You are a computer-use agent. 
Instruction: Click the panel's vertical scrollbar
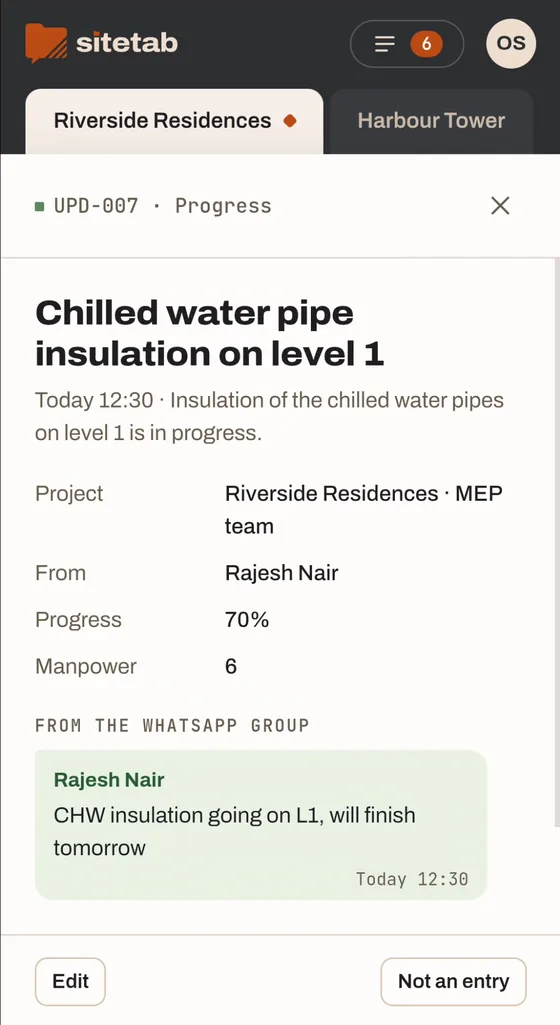coord(556,543)
